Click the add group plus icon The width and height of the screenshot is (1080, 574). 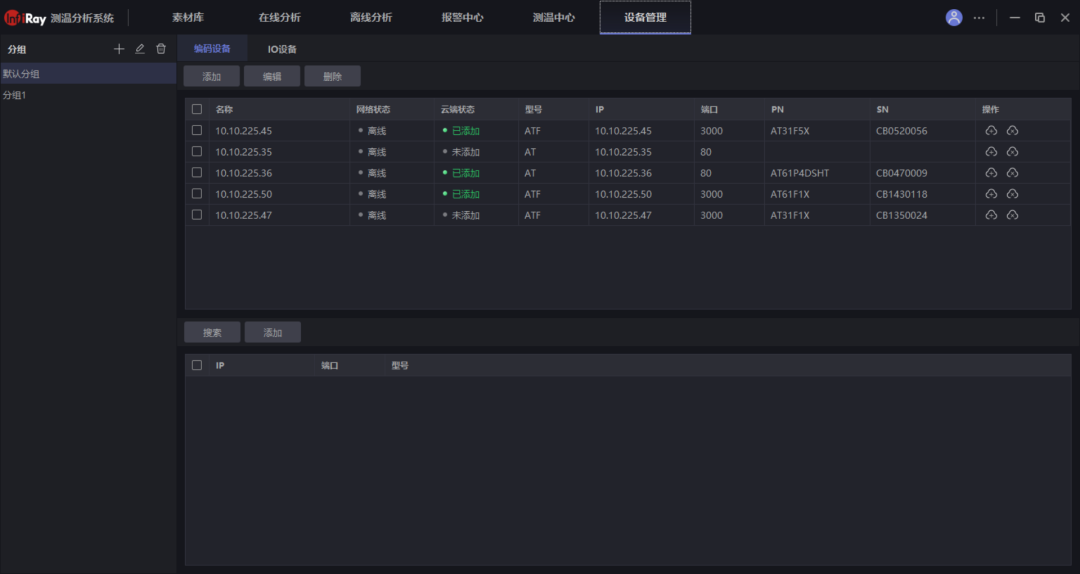click(x=119, y=49)
